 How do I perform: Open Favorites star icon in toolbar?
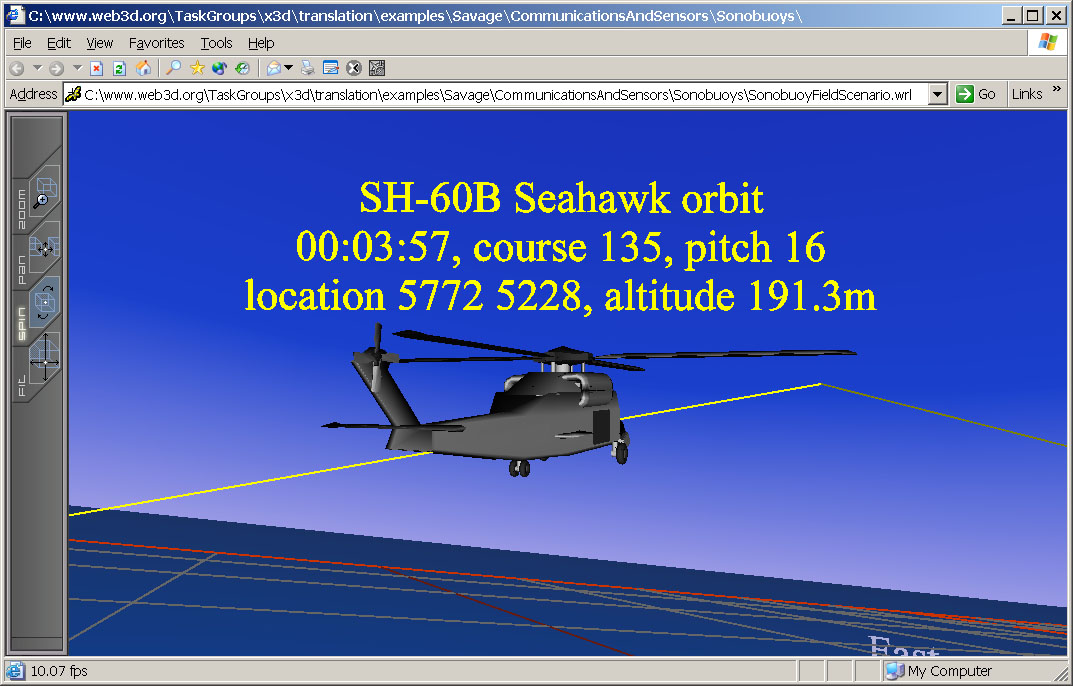click(197, 68)
